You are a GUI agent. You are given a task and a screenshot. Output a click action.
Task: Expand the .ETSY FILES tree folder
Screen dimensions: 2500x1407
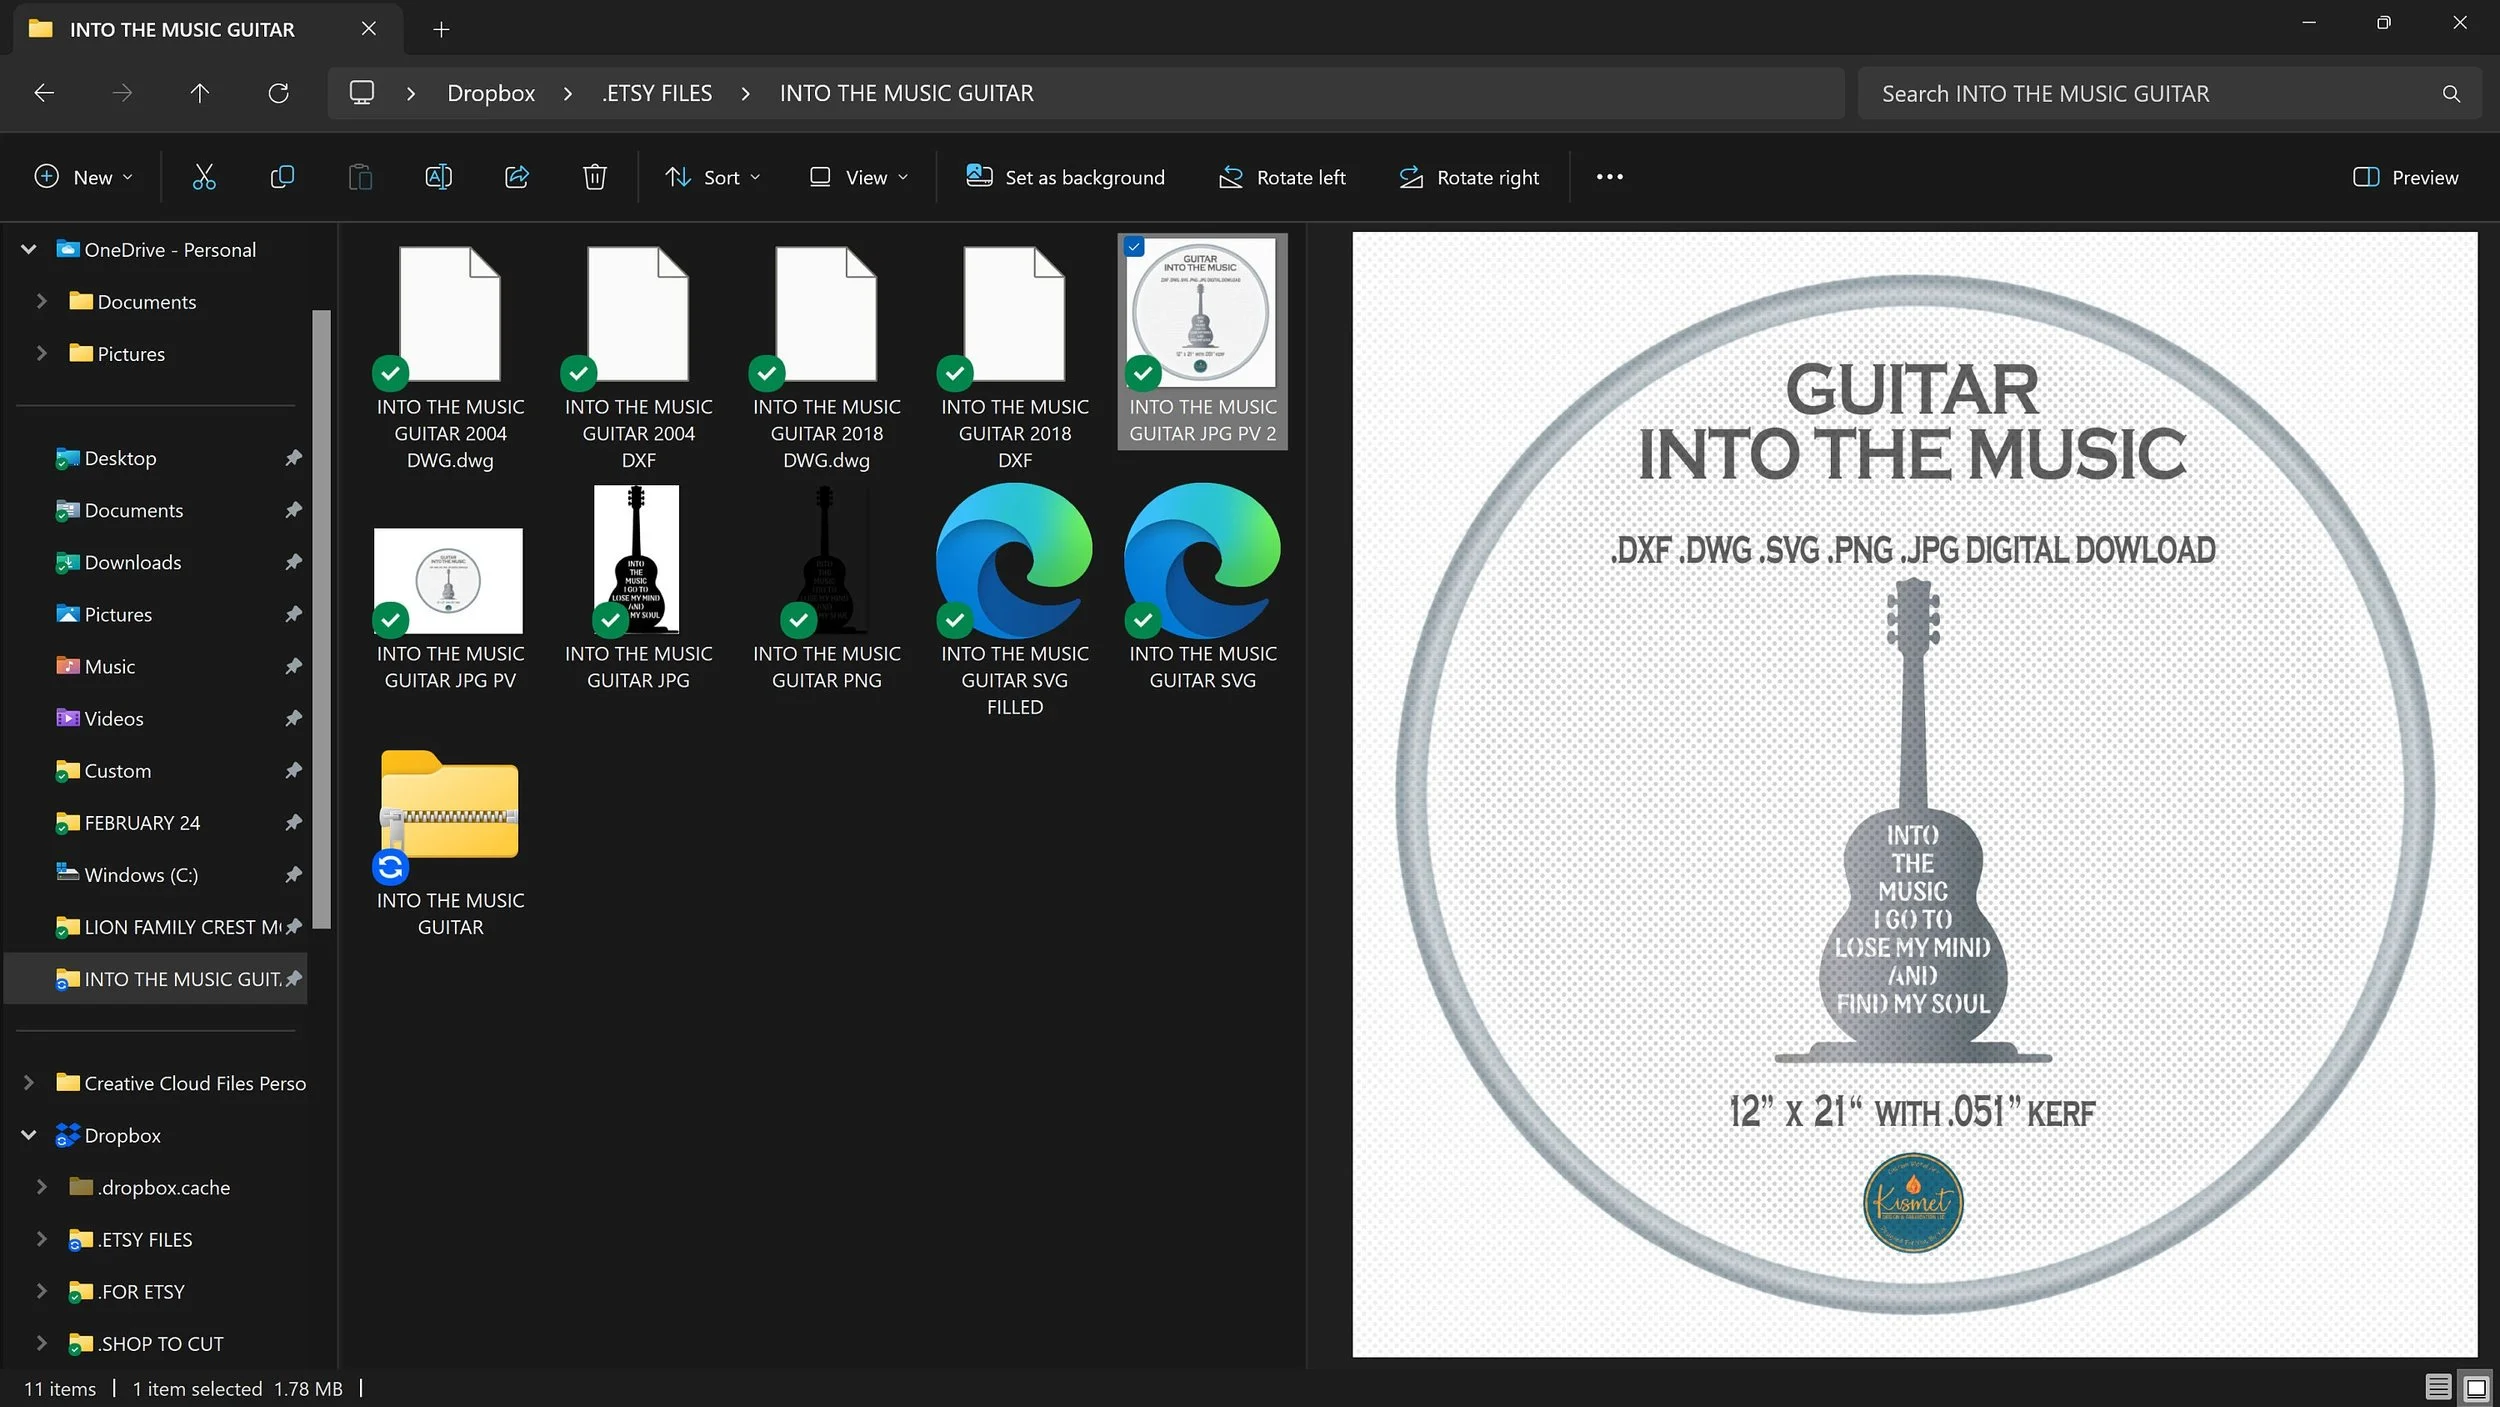[x=41, y=1239]
